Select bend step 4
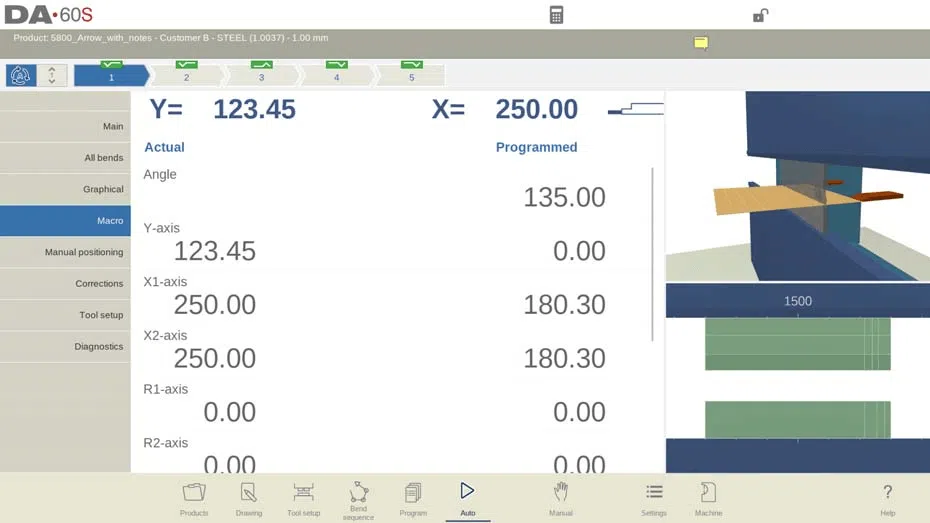930x523 pixels. click(x=336, y=75)
